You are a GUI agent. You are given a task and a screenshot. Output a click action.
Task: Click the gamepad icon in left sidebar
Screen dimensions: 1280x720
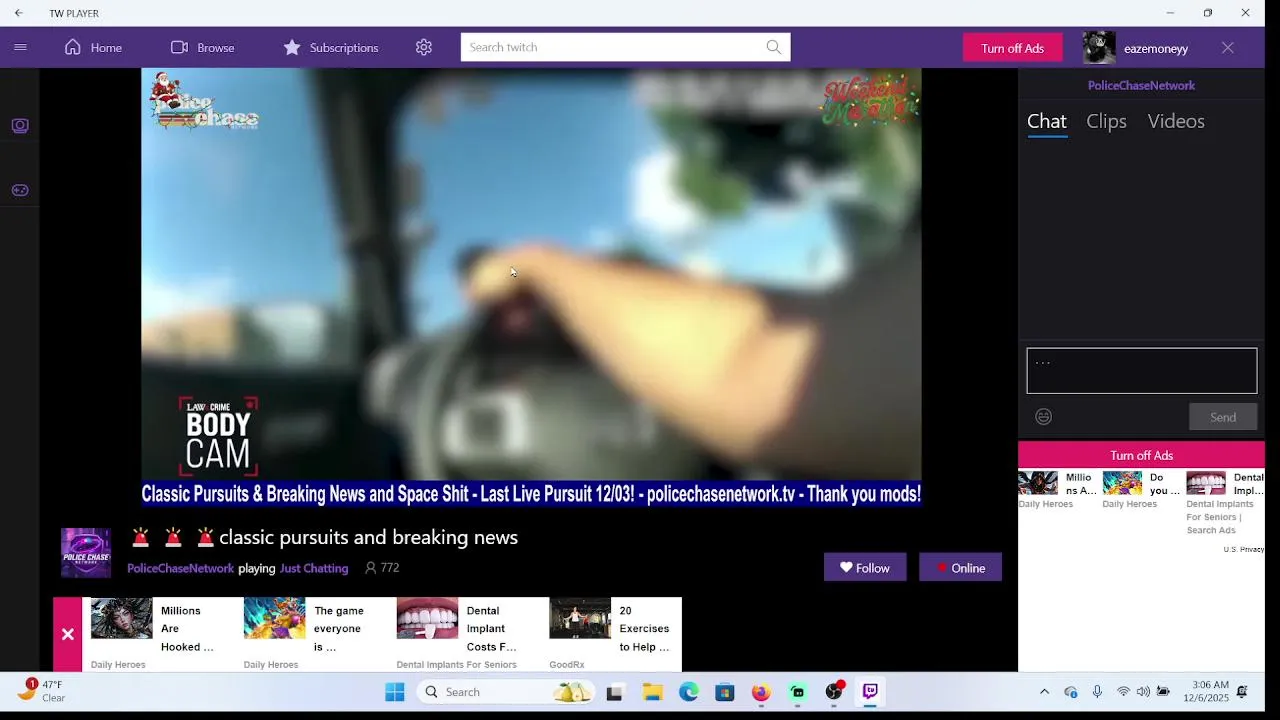20,190
